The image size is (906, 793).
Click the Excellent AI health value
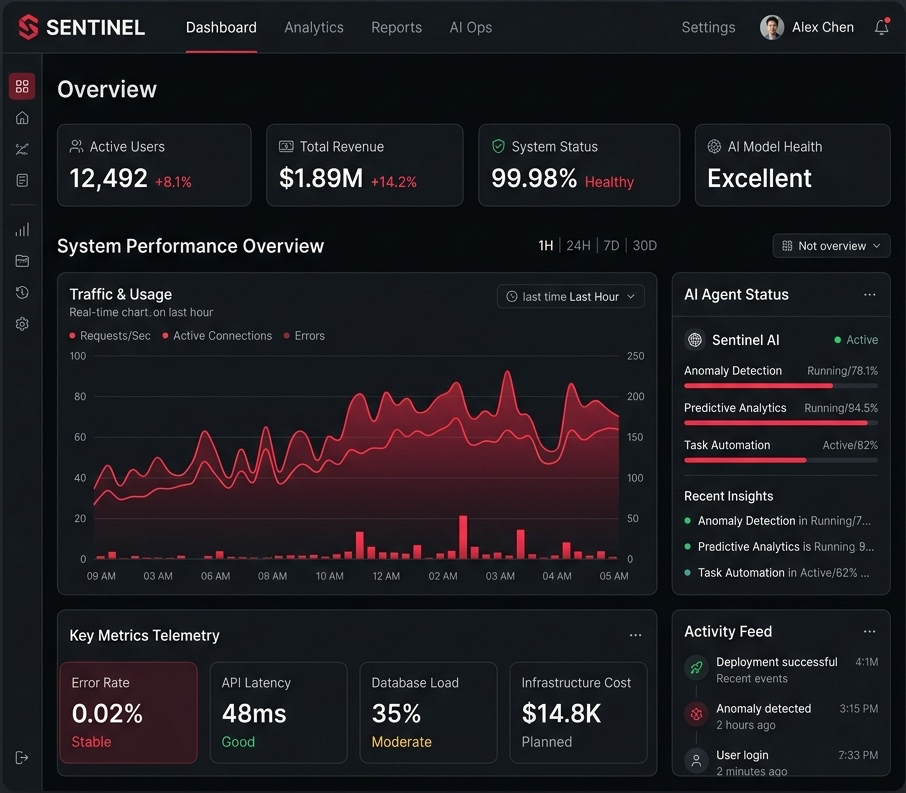(x=759, y=178)
